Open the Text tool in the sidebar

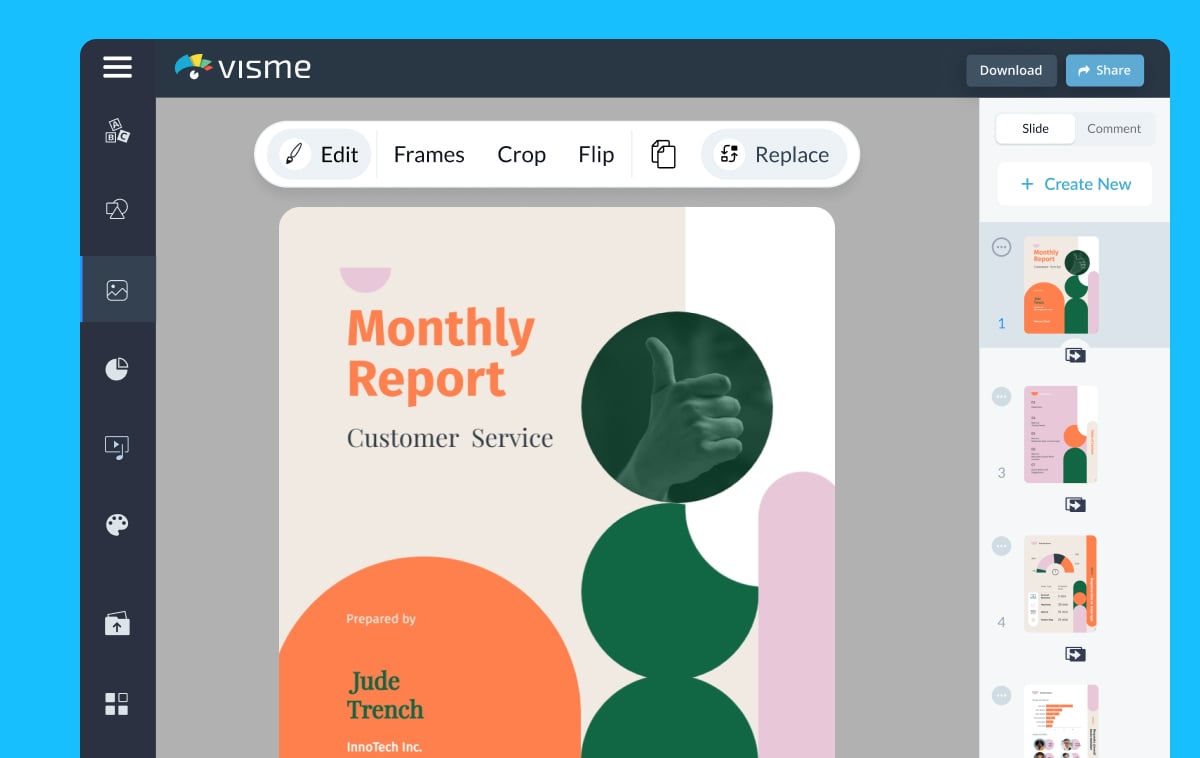click(117, 130)
